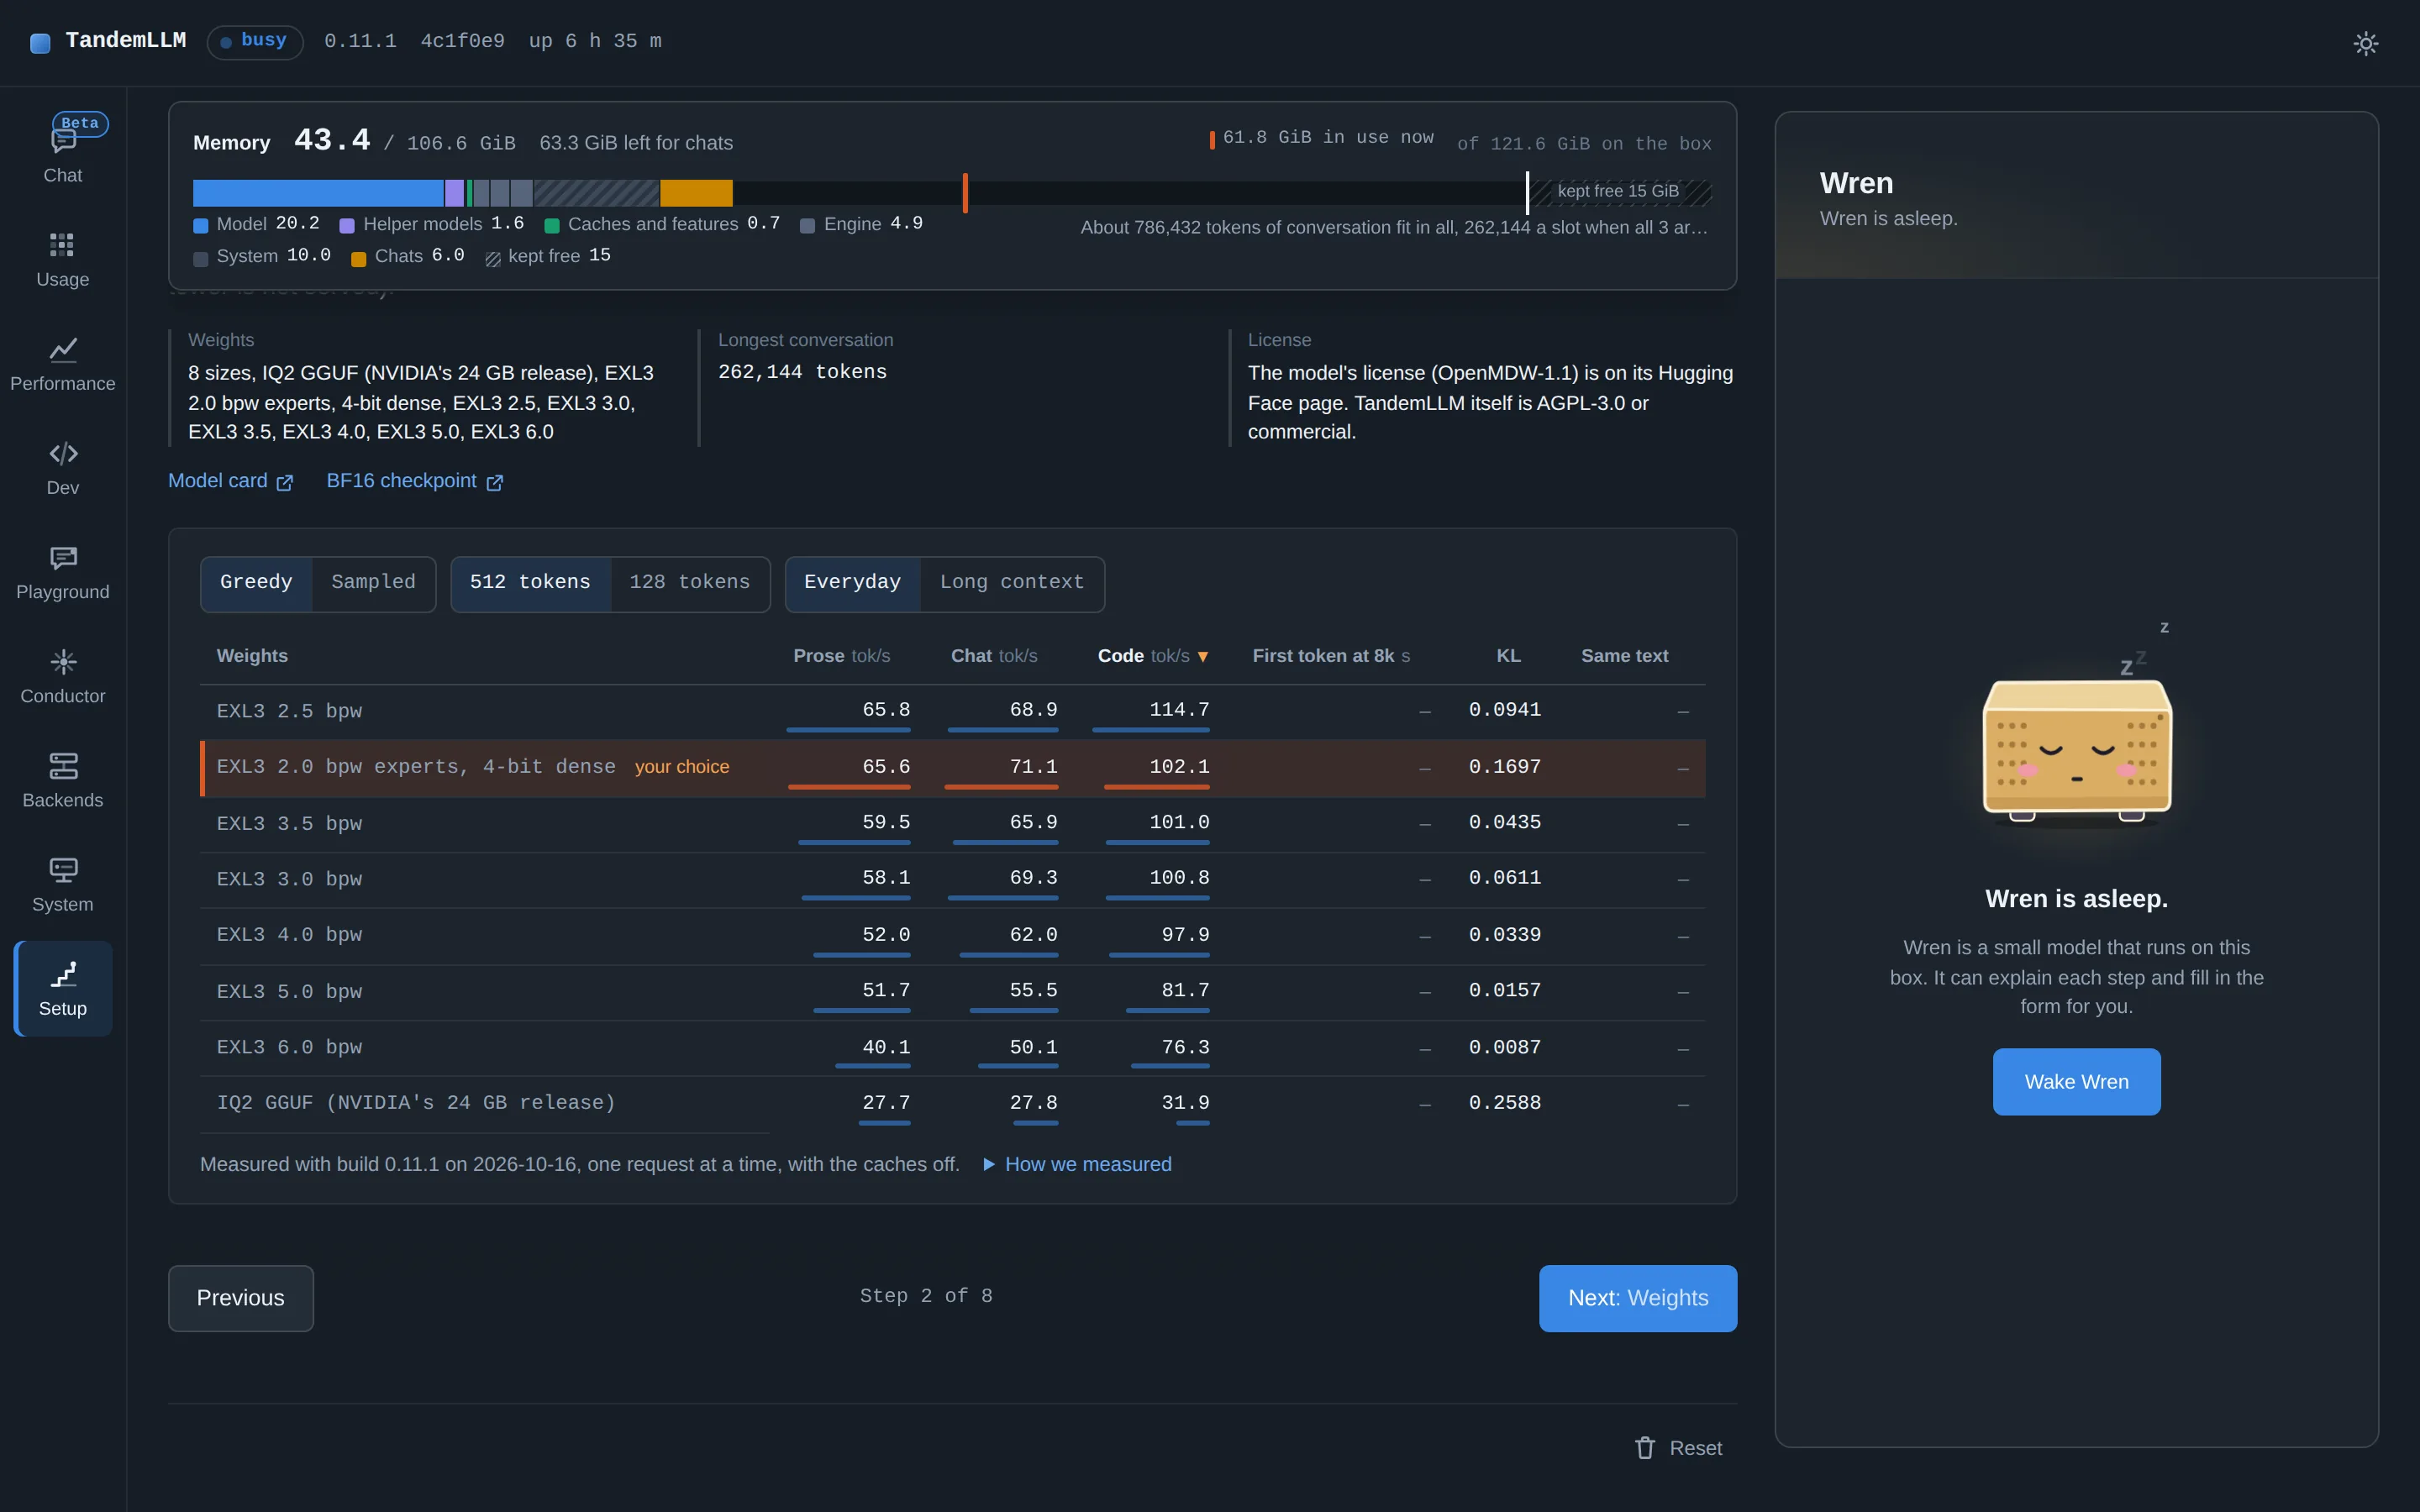Open the System monitor icon
The image size is (2420, 1512).
coord(63,869)
